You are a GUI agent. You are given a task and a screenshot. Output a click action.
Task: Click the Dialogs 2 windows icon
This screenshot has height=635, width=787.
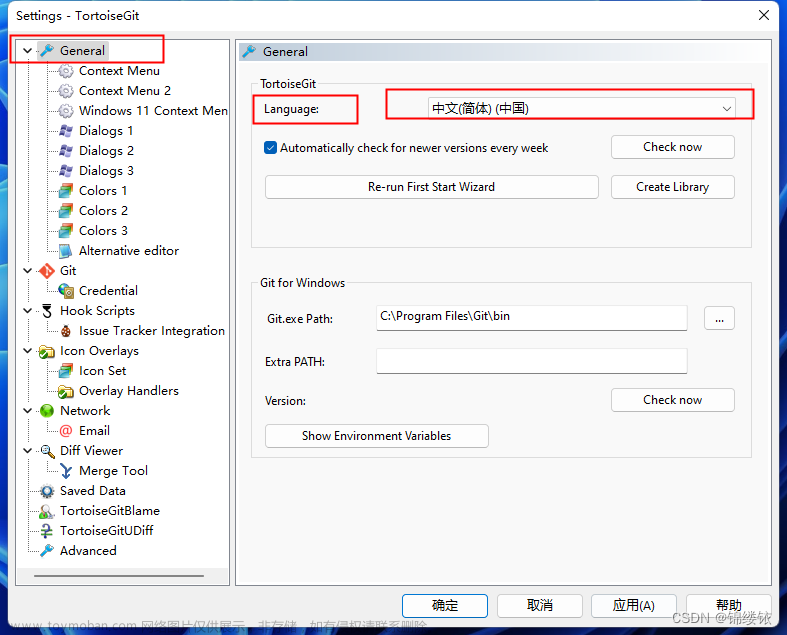66,151
